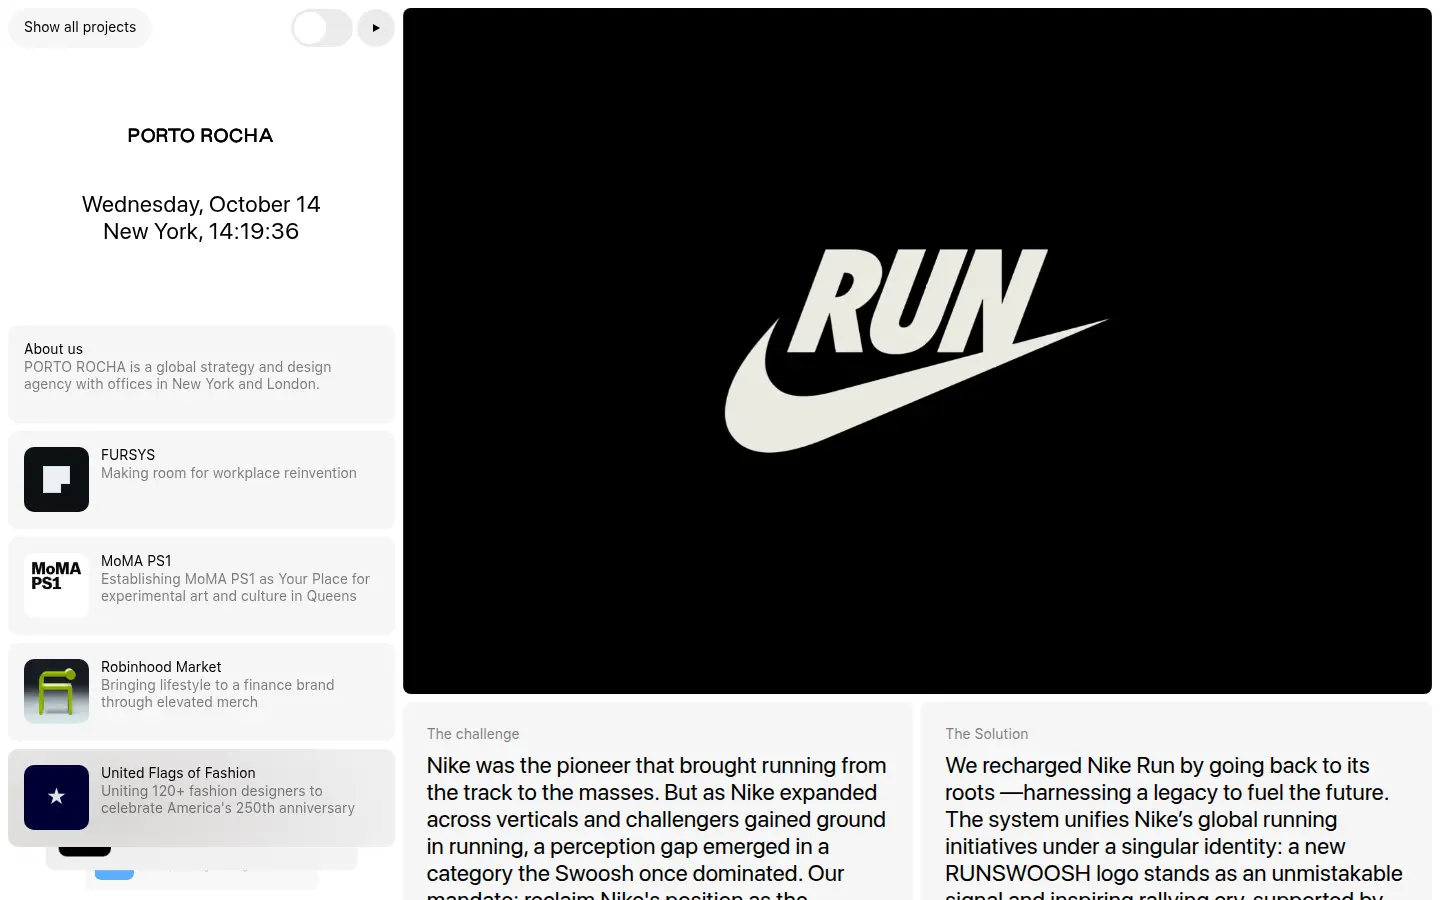
Task: Click the PORTO ROCHA logo
Action: (200, 136)
